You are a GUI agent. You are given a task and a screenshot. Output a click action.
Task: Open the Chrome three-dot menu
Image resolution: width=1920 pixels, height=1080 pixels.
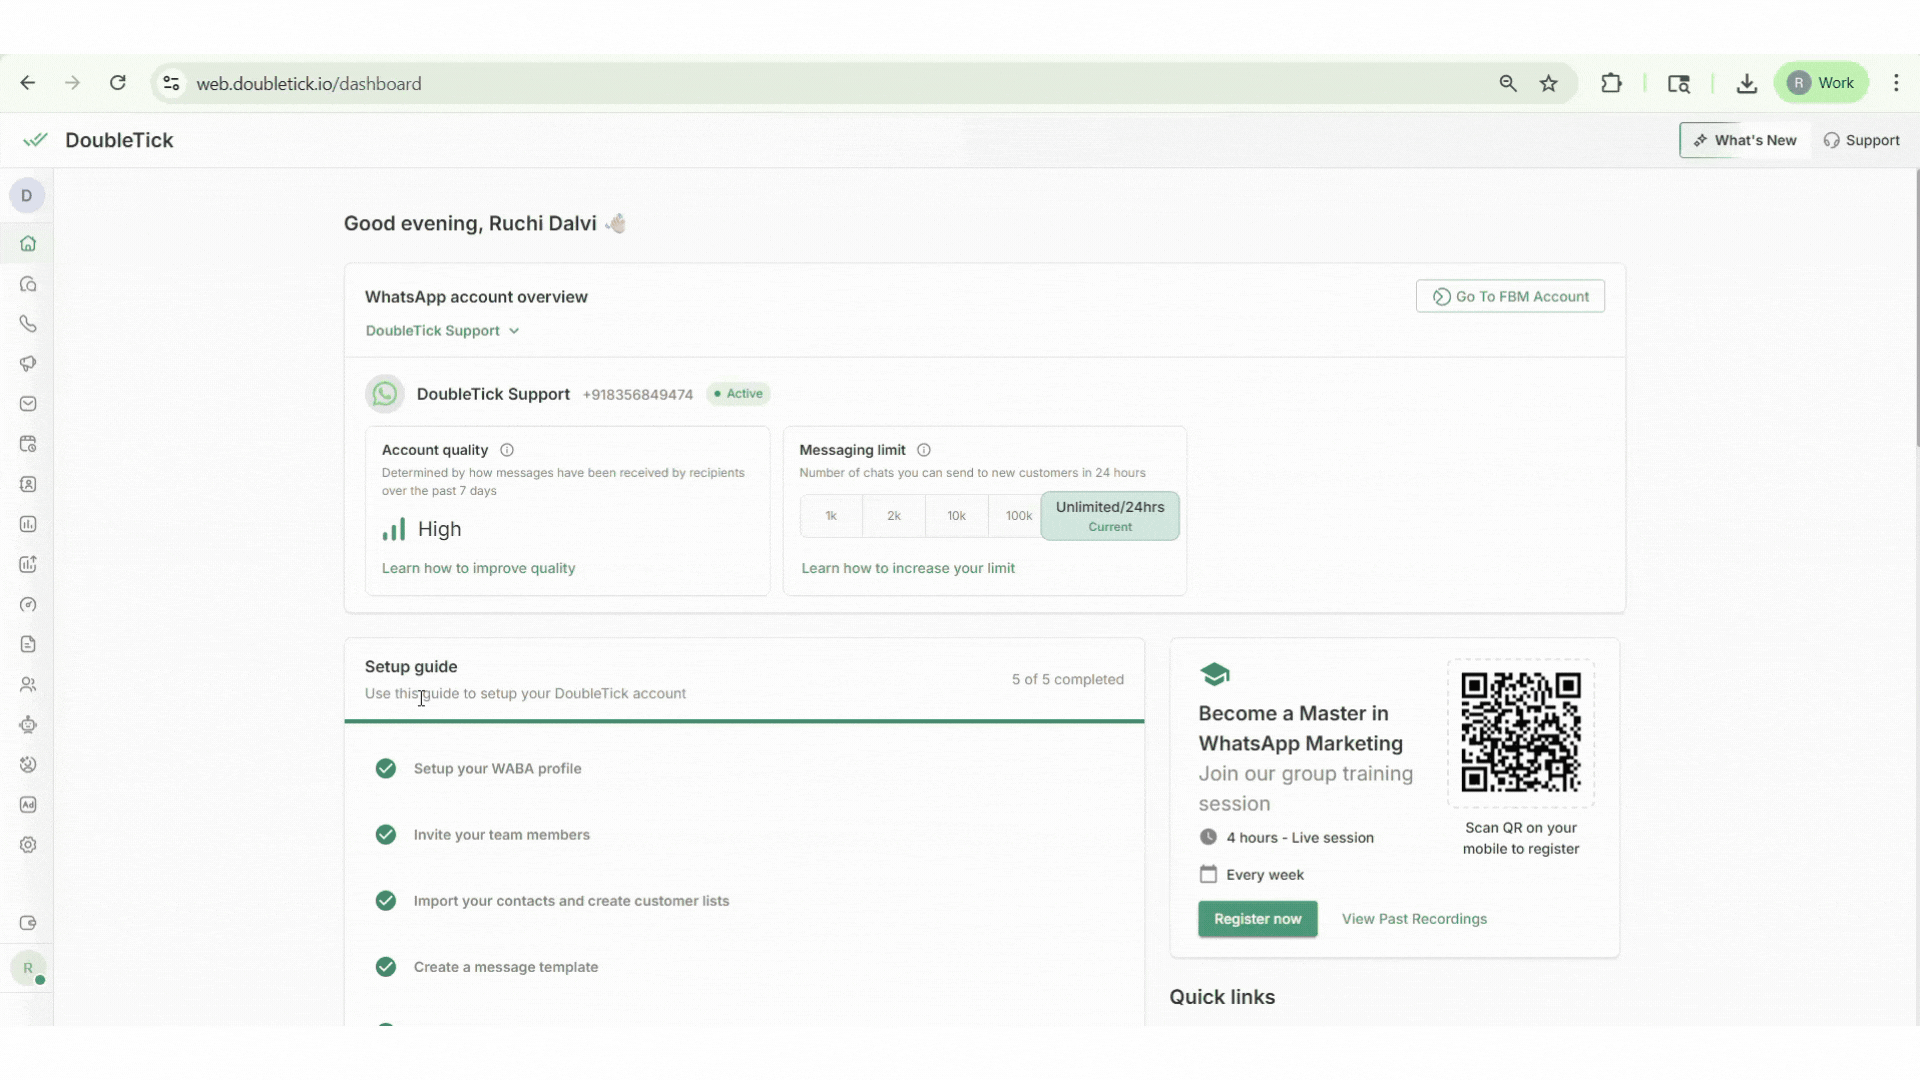(x=1896, y=84)
